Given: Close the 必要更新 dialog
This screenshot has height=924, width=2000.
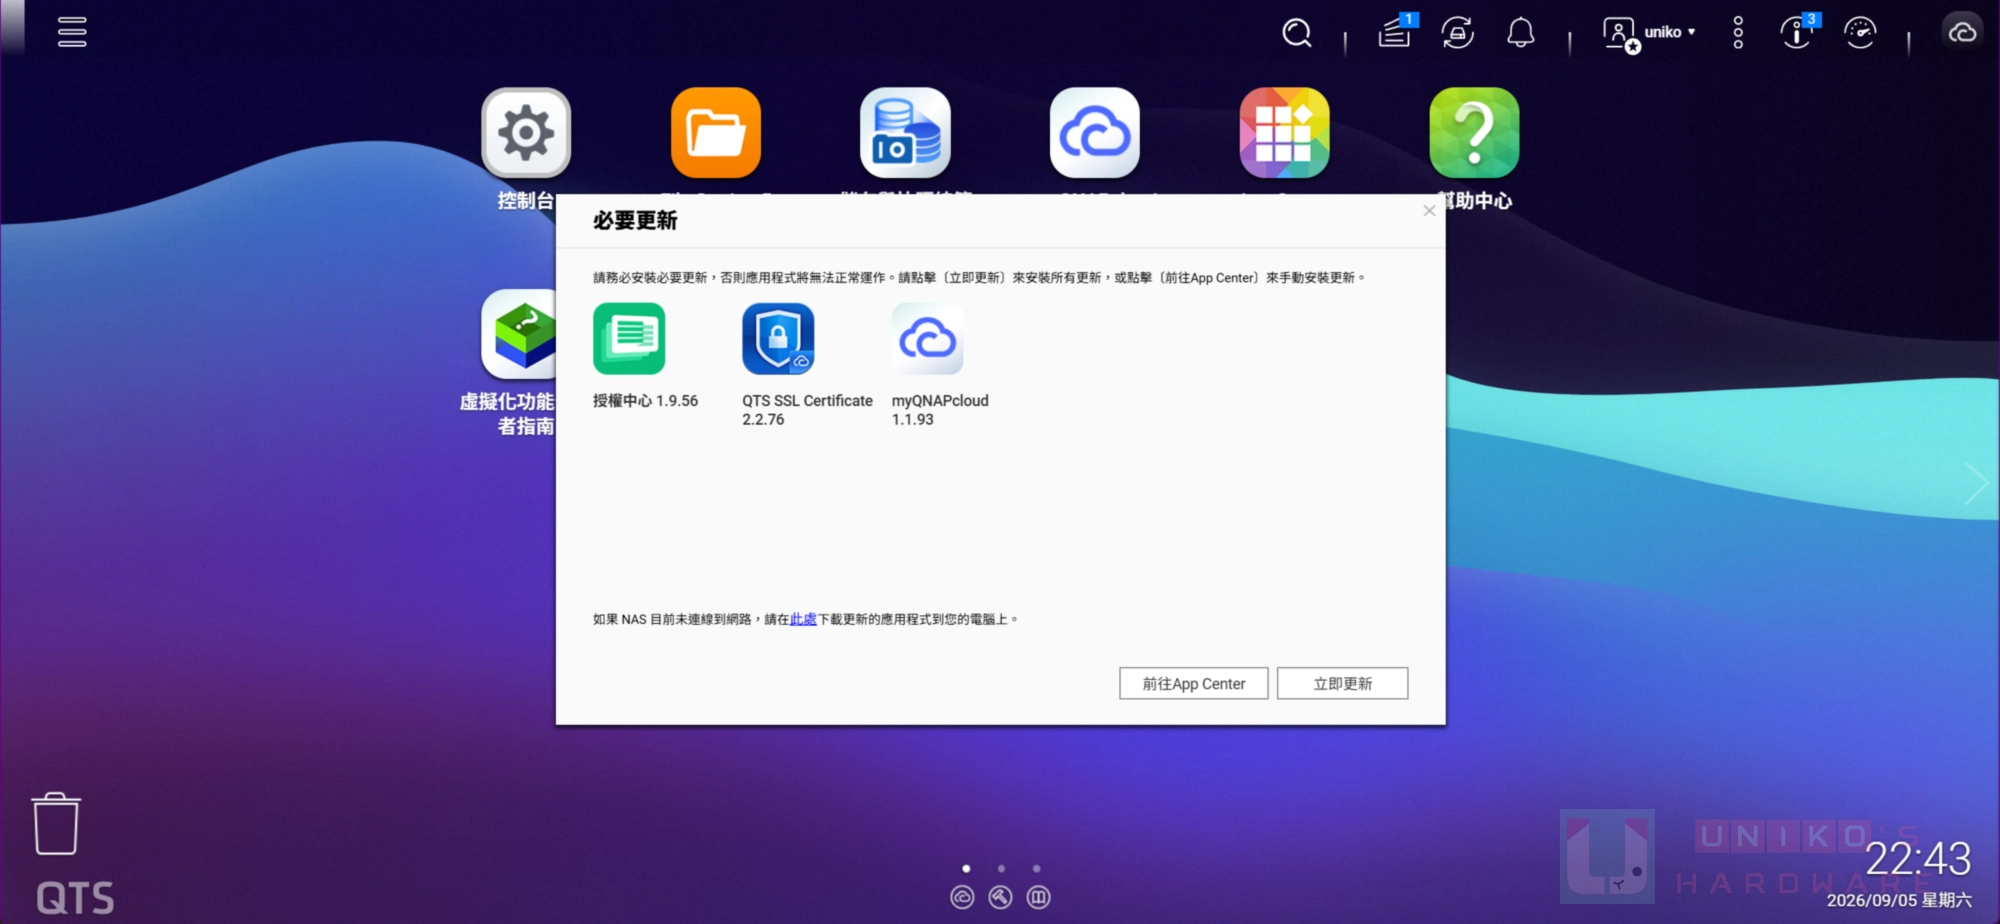Looking at the screenshot, I should point(1429,211).
